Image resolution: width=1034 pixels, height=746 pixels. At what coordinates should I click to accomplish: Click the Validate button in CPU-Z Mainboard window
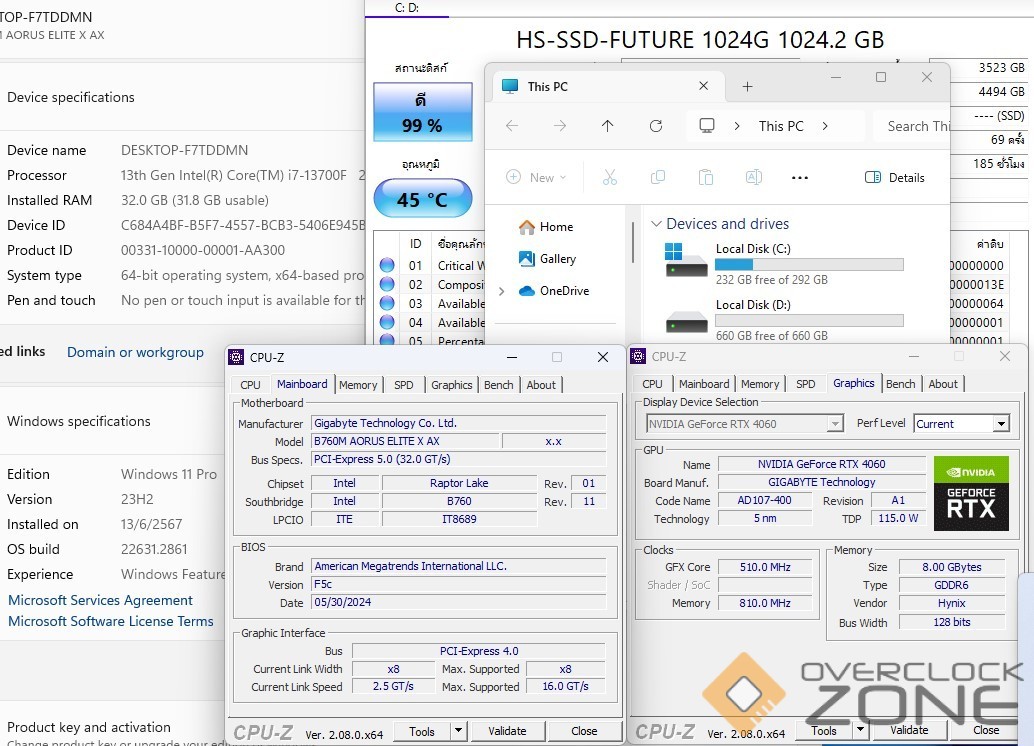tap(507, 731)
